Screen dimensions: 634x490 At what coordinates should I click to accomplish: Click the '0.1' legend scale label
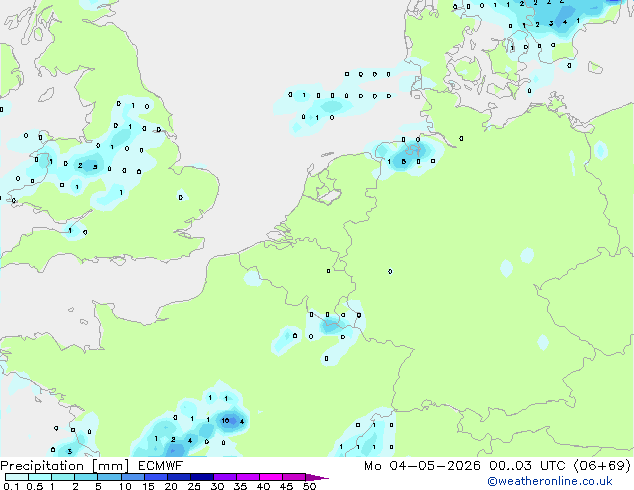point(11,486)
